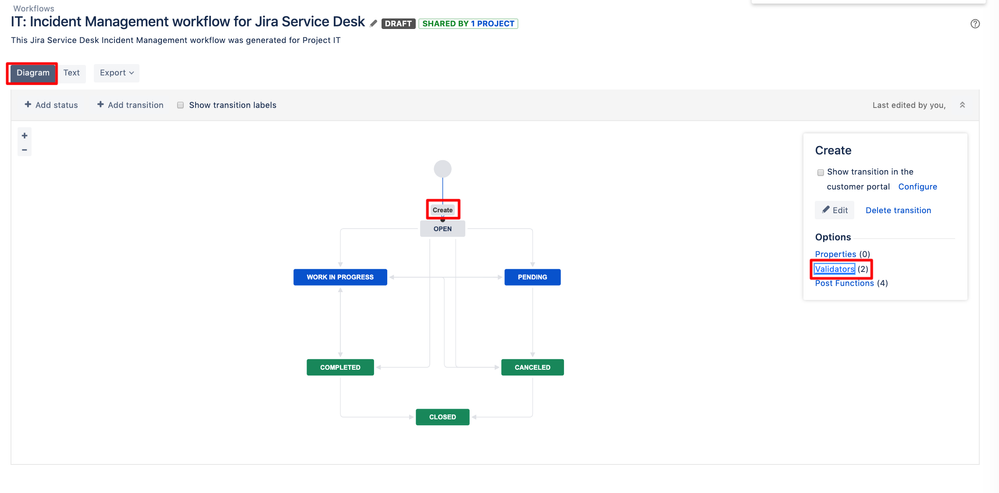The width and height of the screenshot is (999, 493).
Task: Click the 'Last edited by you,' text
Action: click(x=909, y=105)
